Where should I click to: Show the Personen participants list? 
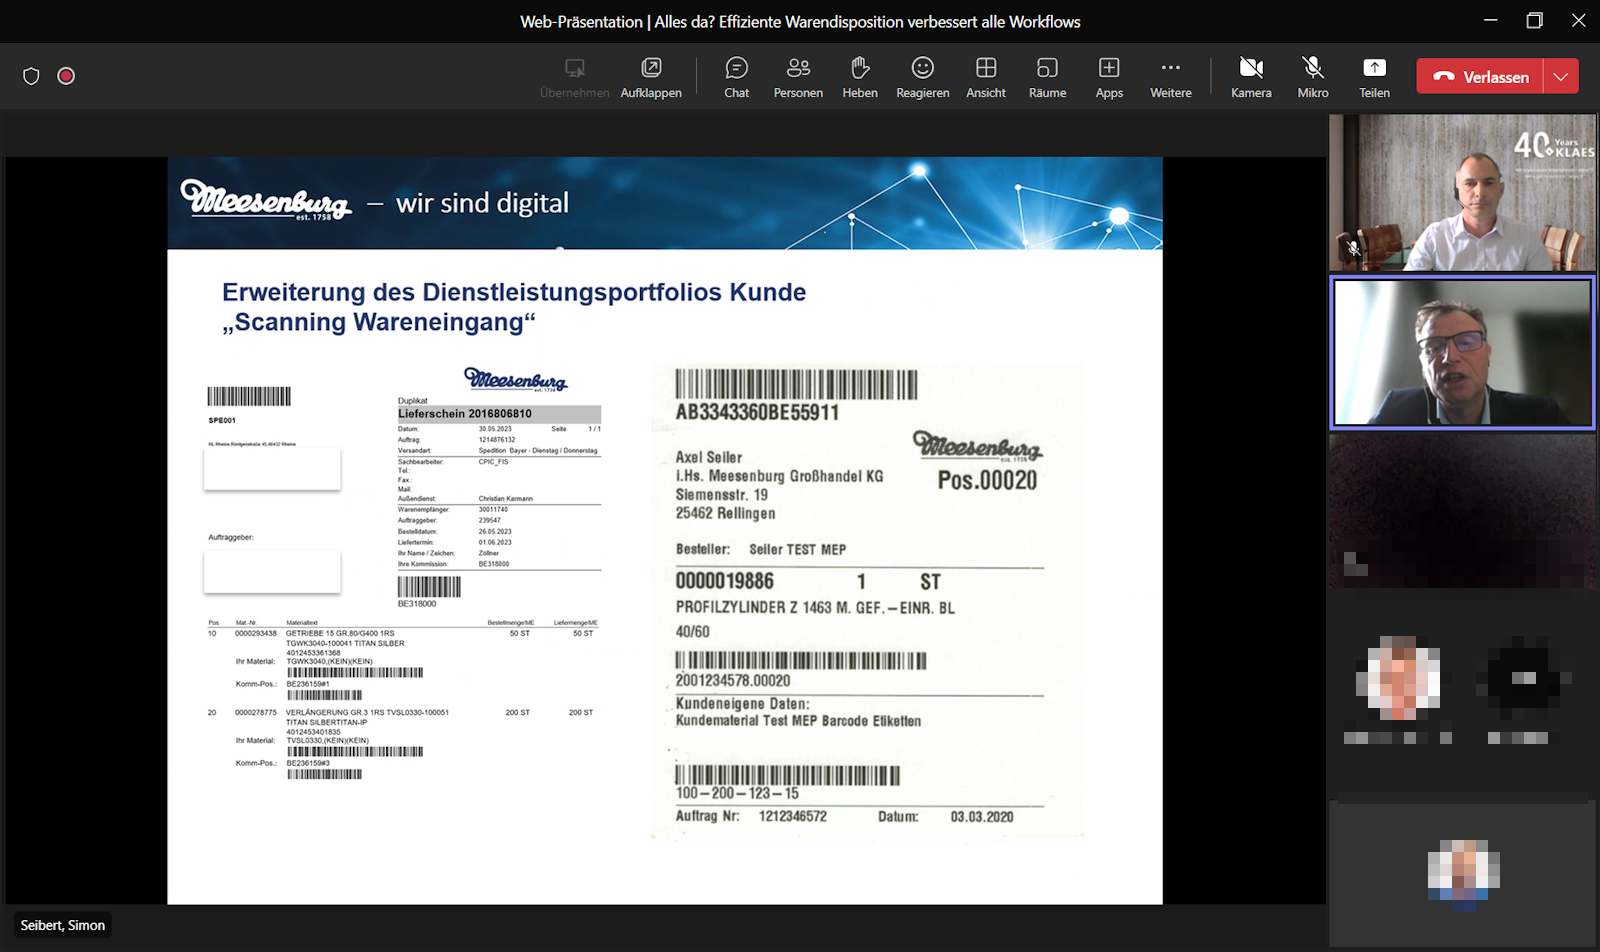click(x=798, y=77)
